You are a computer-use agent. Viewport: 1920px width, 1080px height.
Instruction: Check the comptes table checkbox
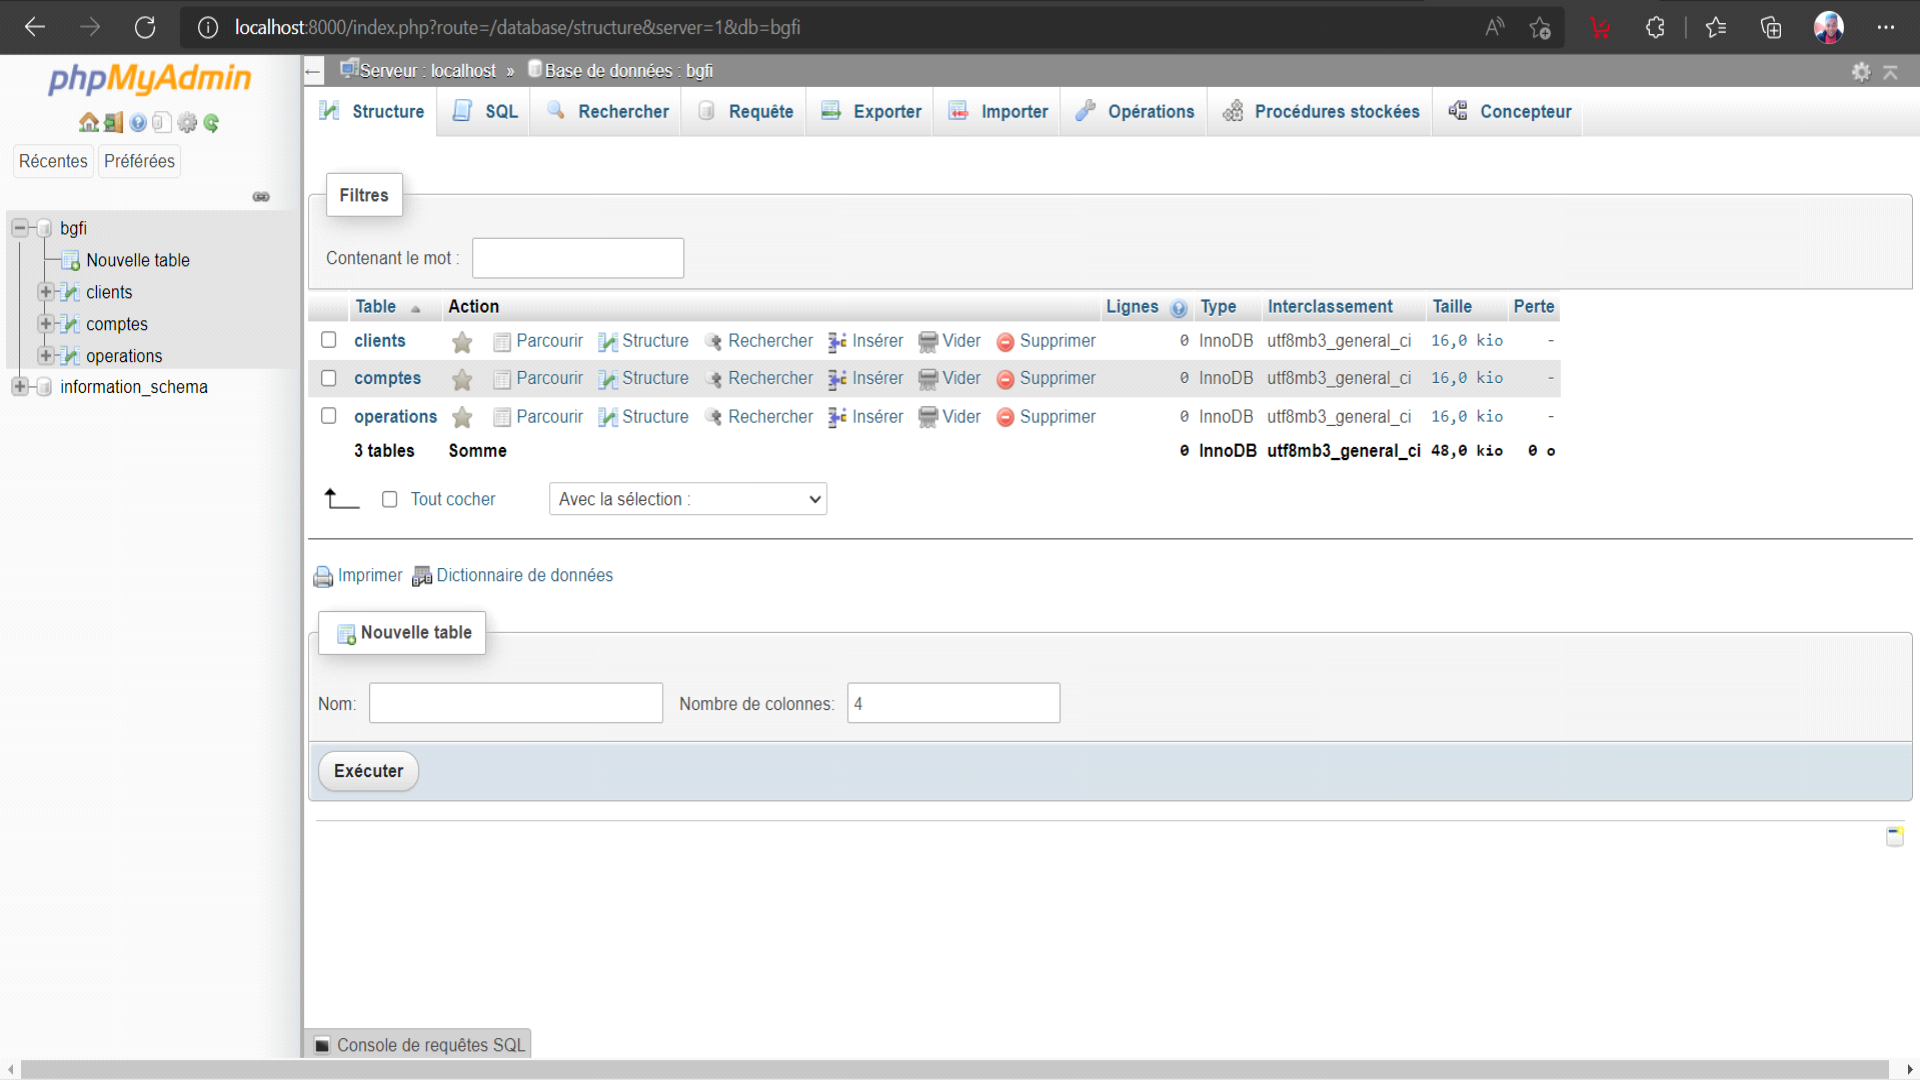328,378
